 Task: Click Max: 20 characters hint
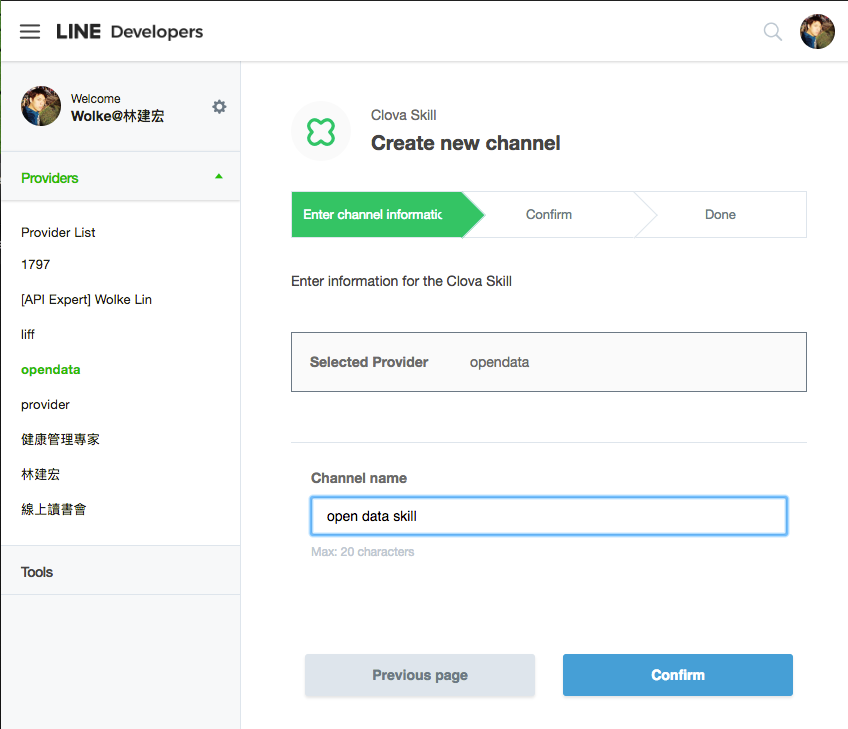362,552
